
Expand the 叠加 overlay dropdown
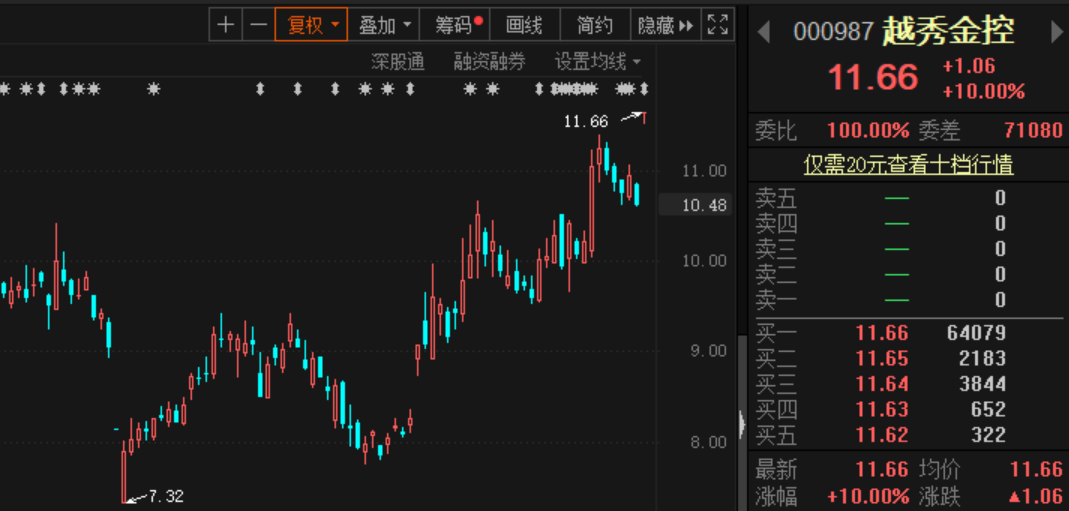(x=384, y=25)
